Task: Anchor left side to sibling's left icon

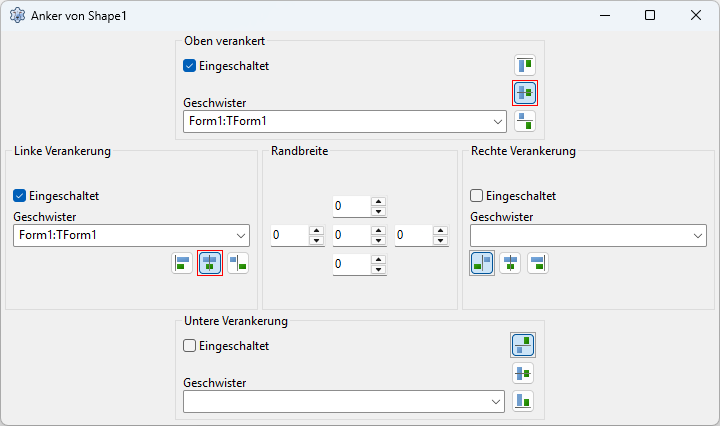Action: [182, 263]
